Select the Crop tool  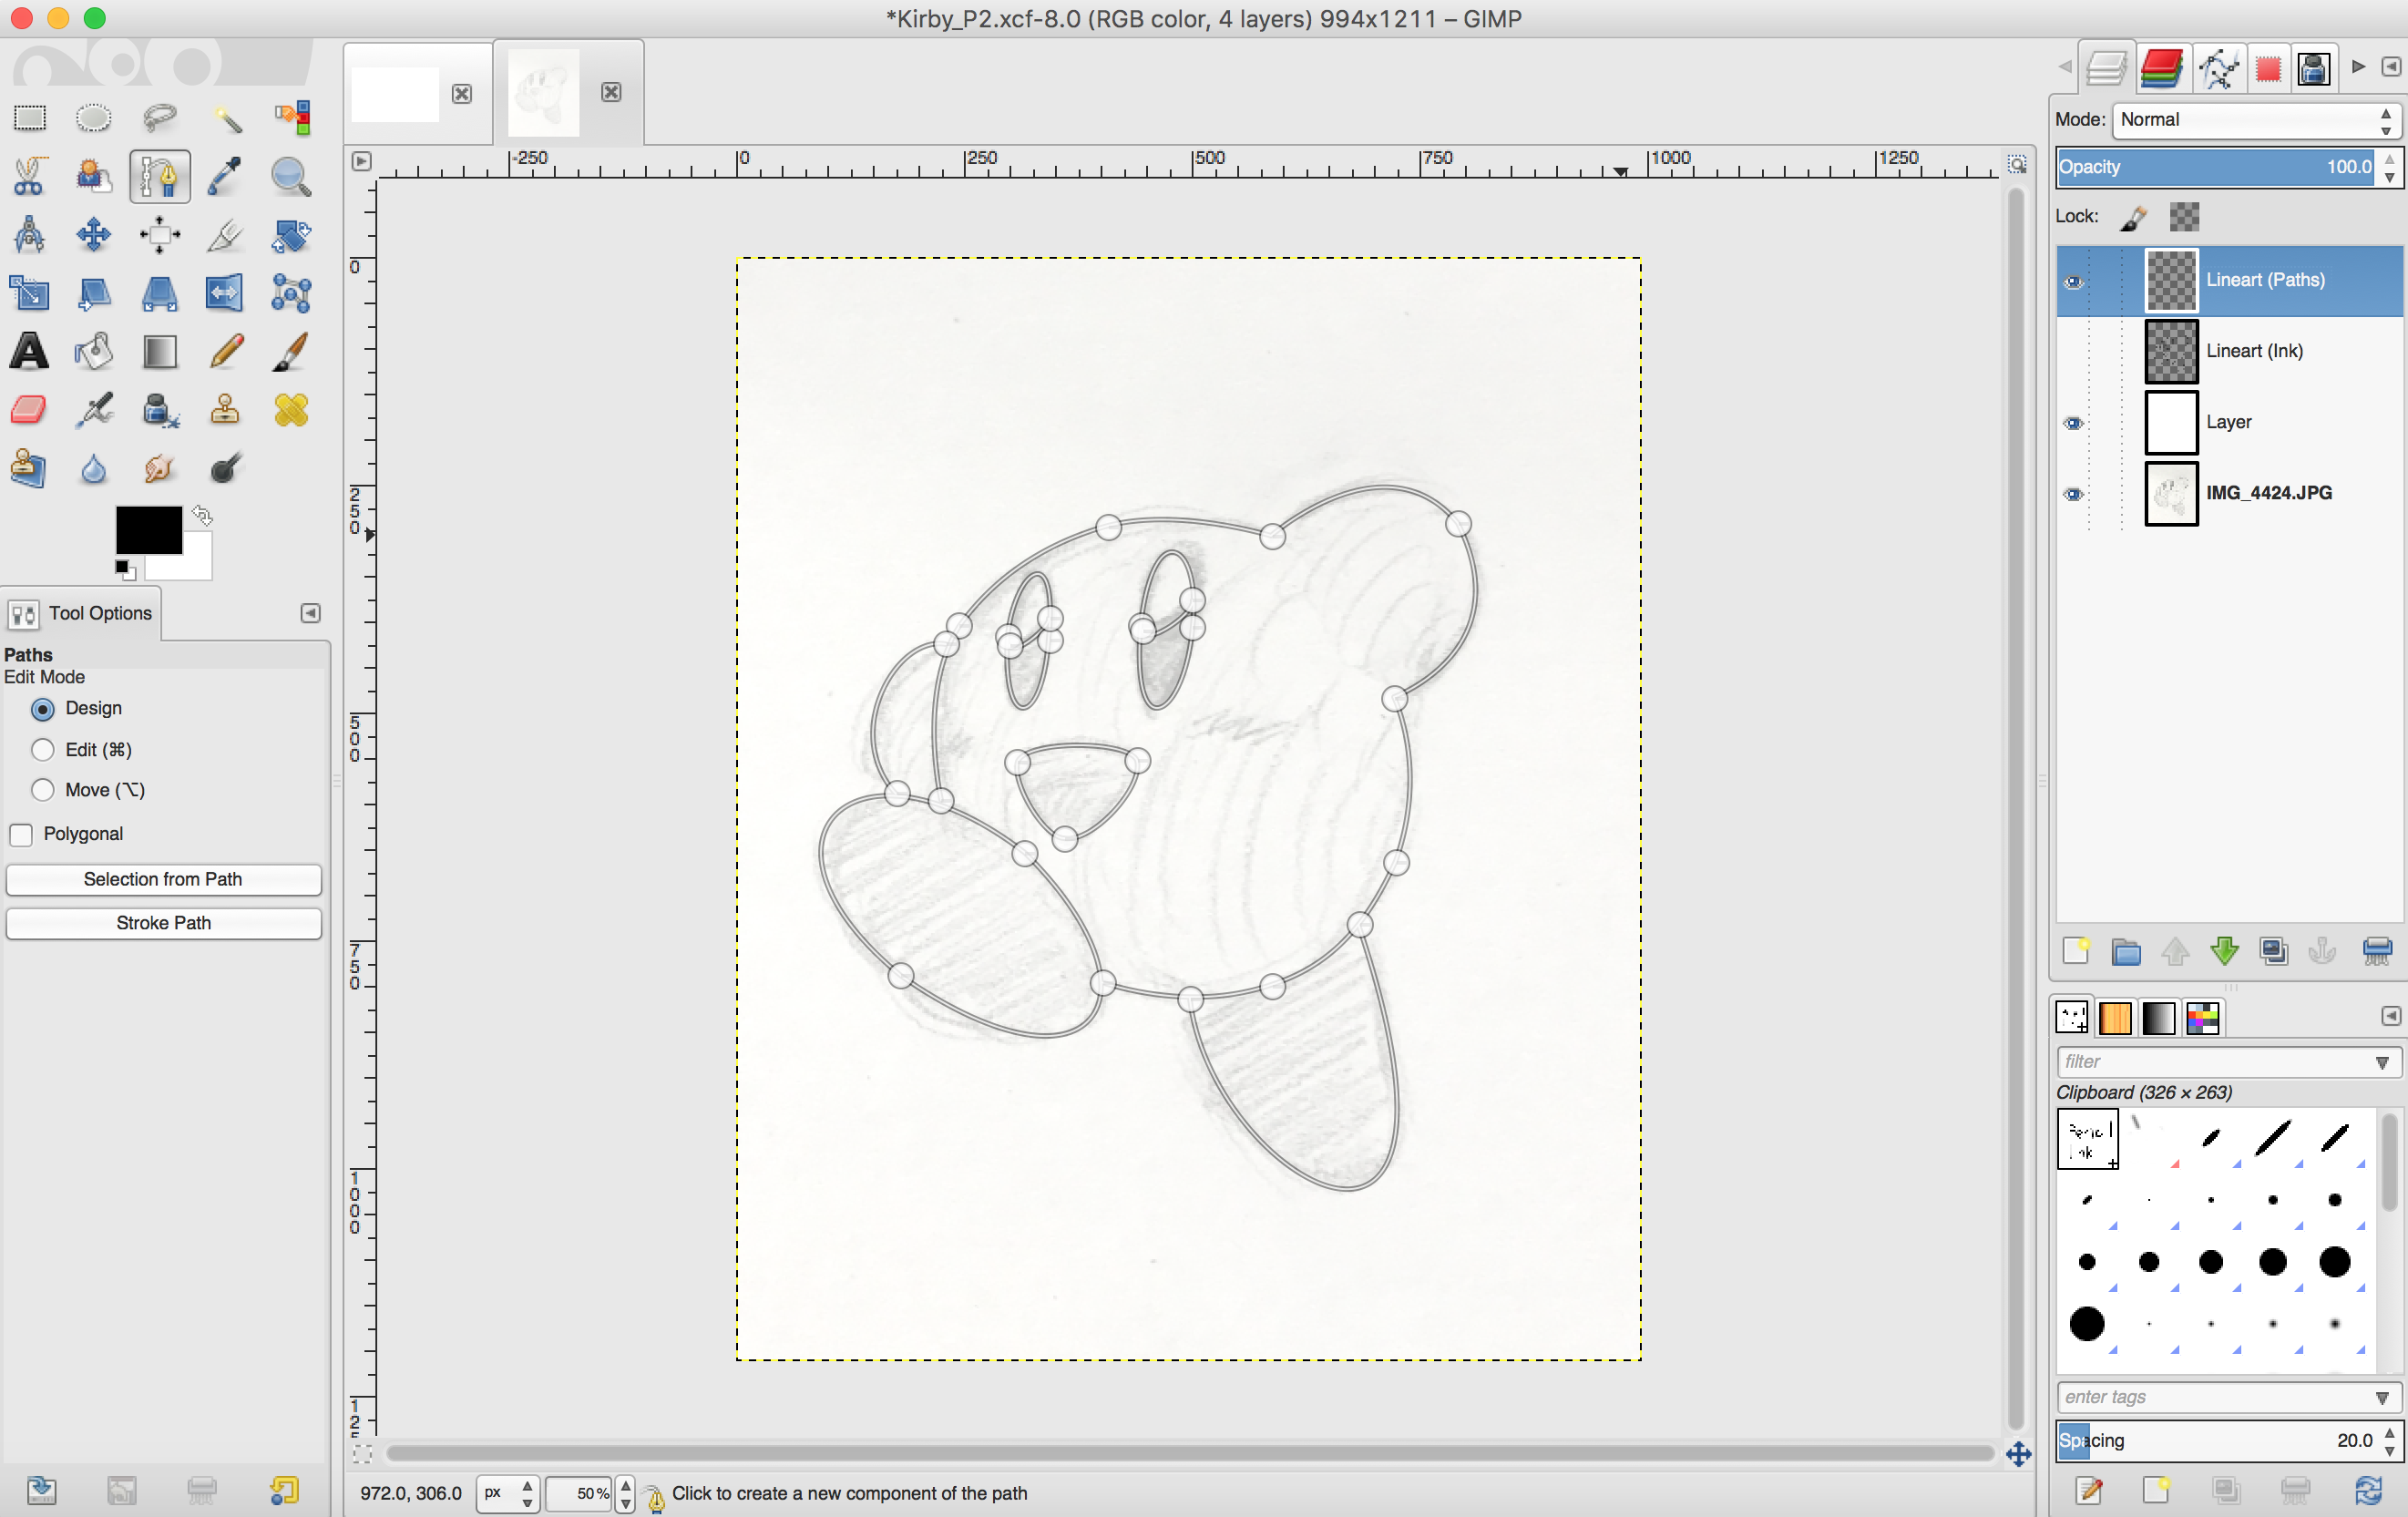[226, 235]
